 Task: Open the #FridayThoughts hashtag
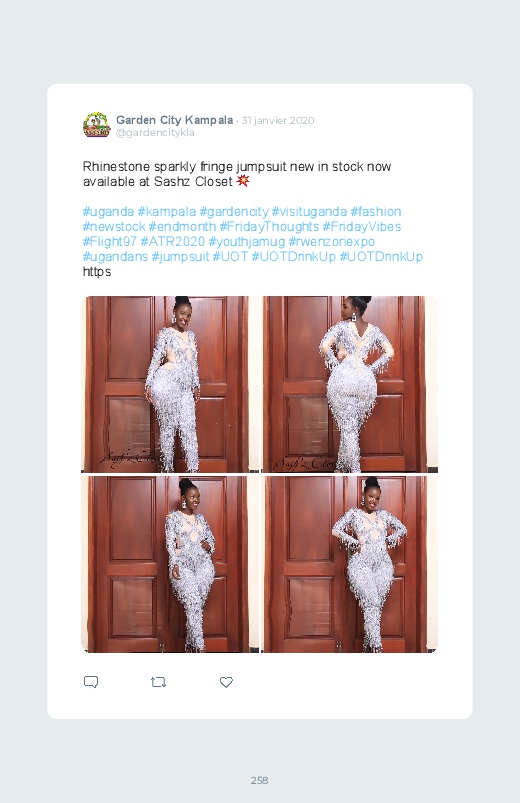coord(269,226)
